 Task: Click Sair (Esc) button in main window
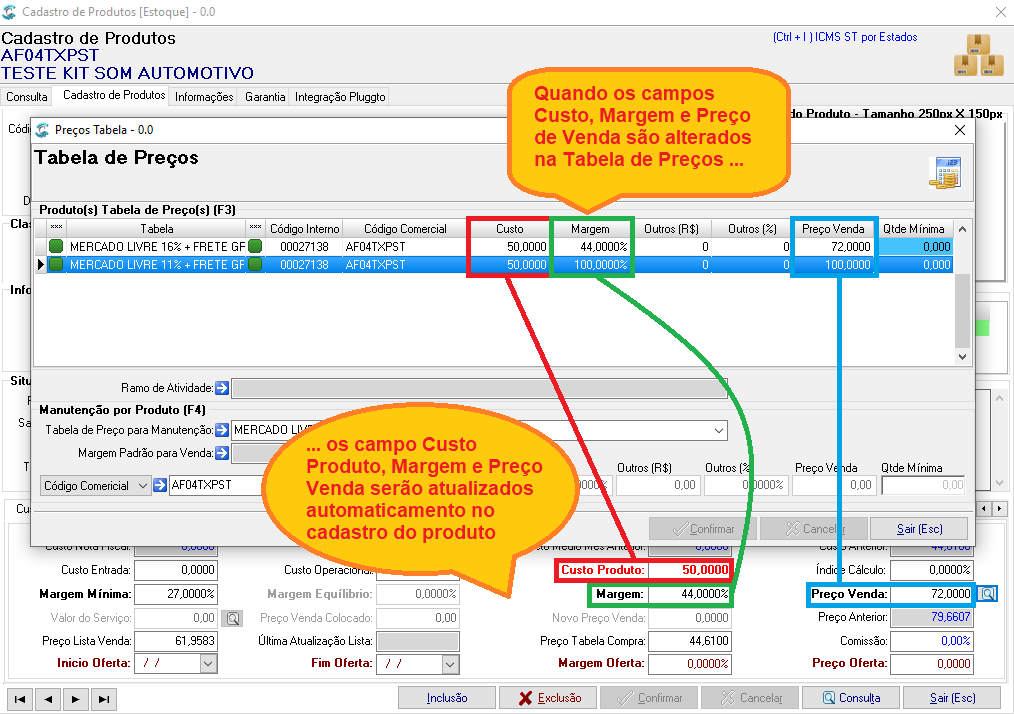pyautogui.click(x=952, y=698)
